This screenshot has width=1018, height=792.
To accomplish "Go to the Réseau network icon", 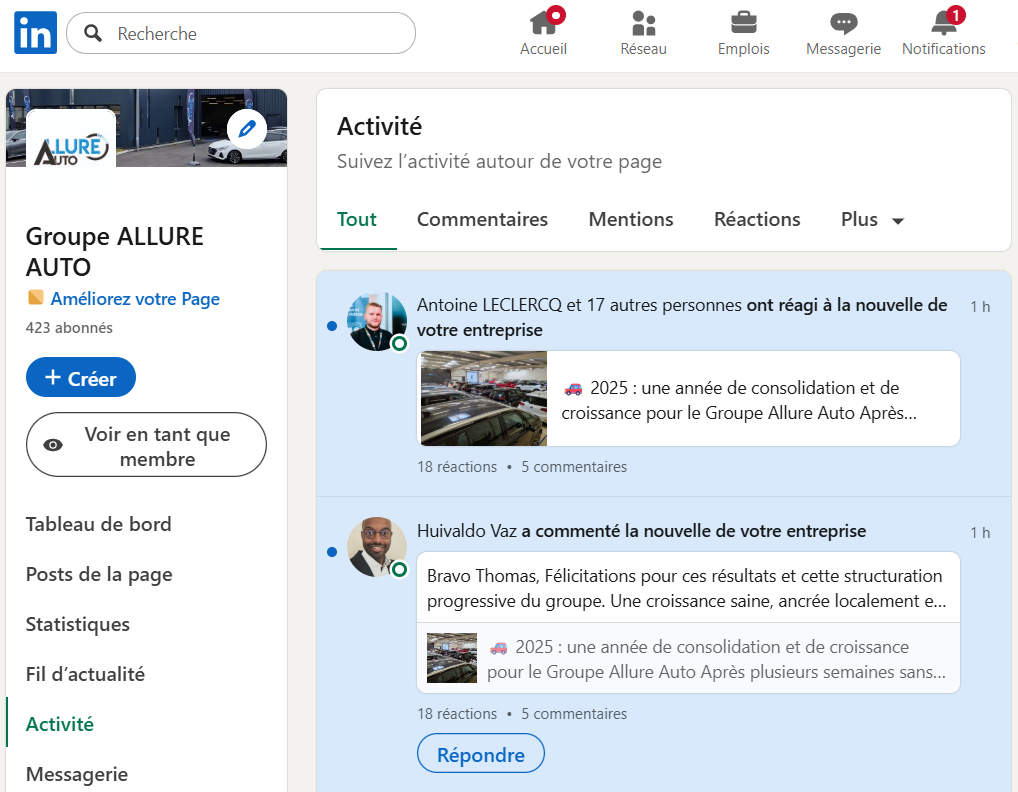I will 643,23.
